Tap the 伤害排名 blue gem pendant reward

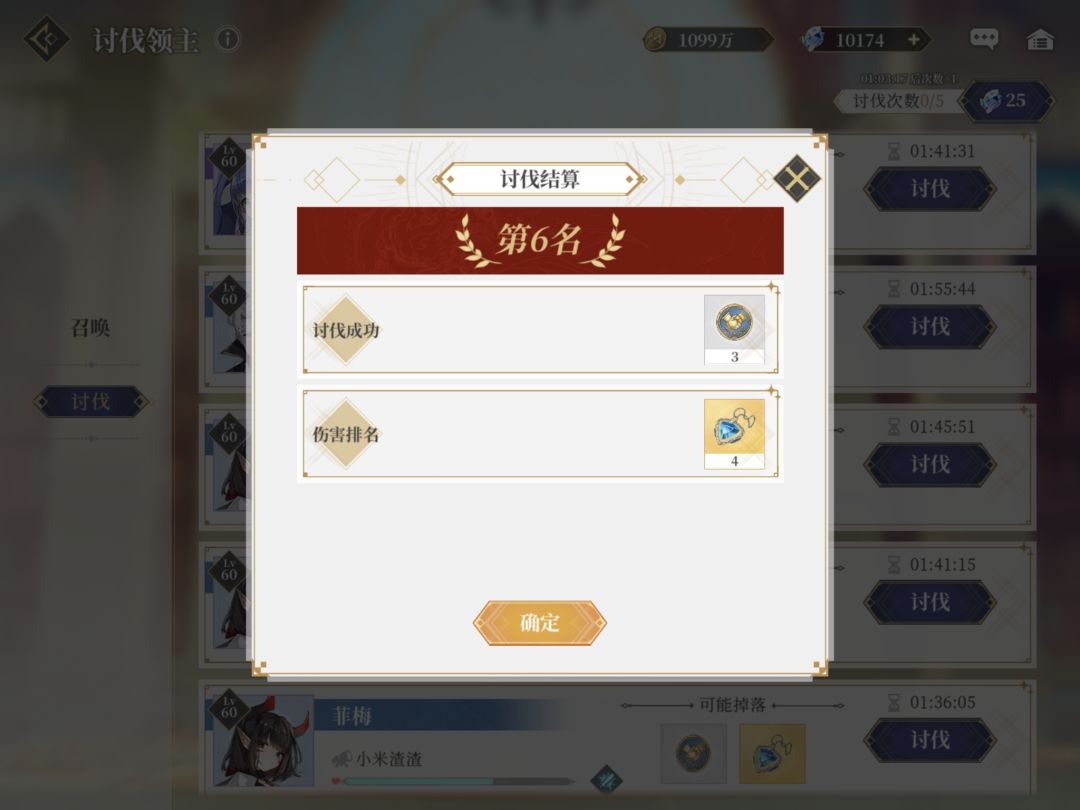[734, 434]
